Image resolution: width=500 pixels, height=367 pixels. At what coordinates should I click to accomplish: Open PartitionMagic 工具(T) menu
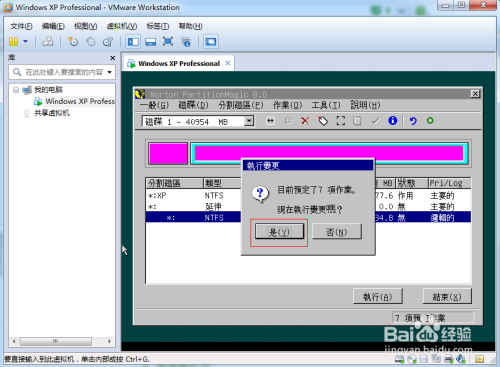[x=326, y=105]
